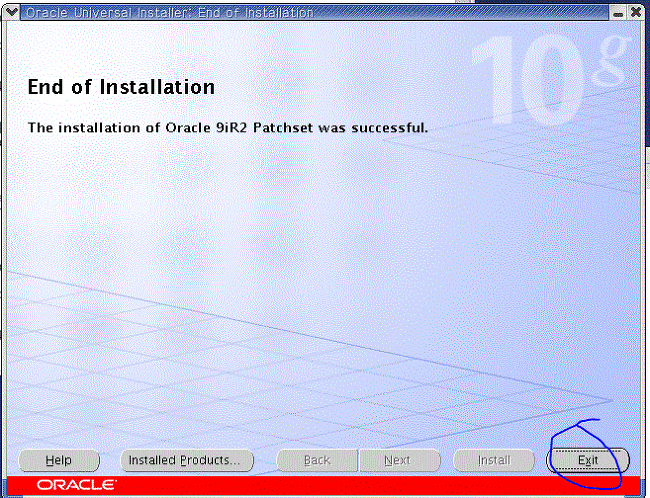Viewport: 650px width, 498px height.
Task: Click the ORACLE logo in red bar
Action: coord(77,484)
